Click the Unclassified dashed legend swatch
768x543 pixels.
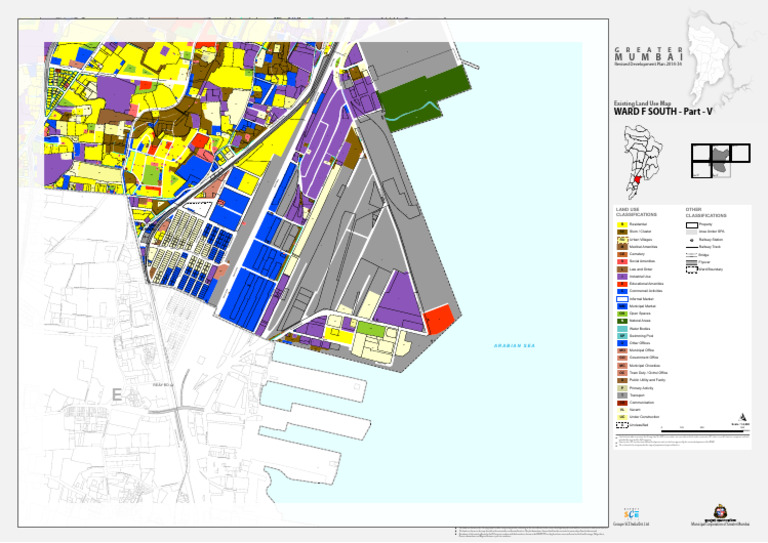(622, 425)
